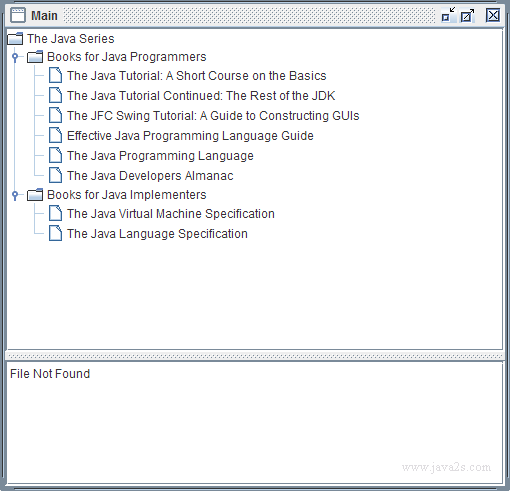Image resolution: width=510 pixels, height=491 pixels.
Task: Click in the File Not Found text pane
Action: (x=255, y=422)
